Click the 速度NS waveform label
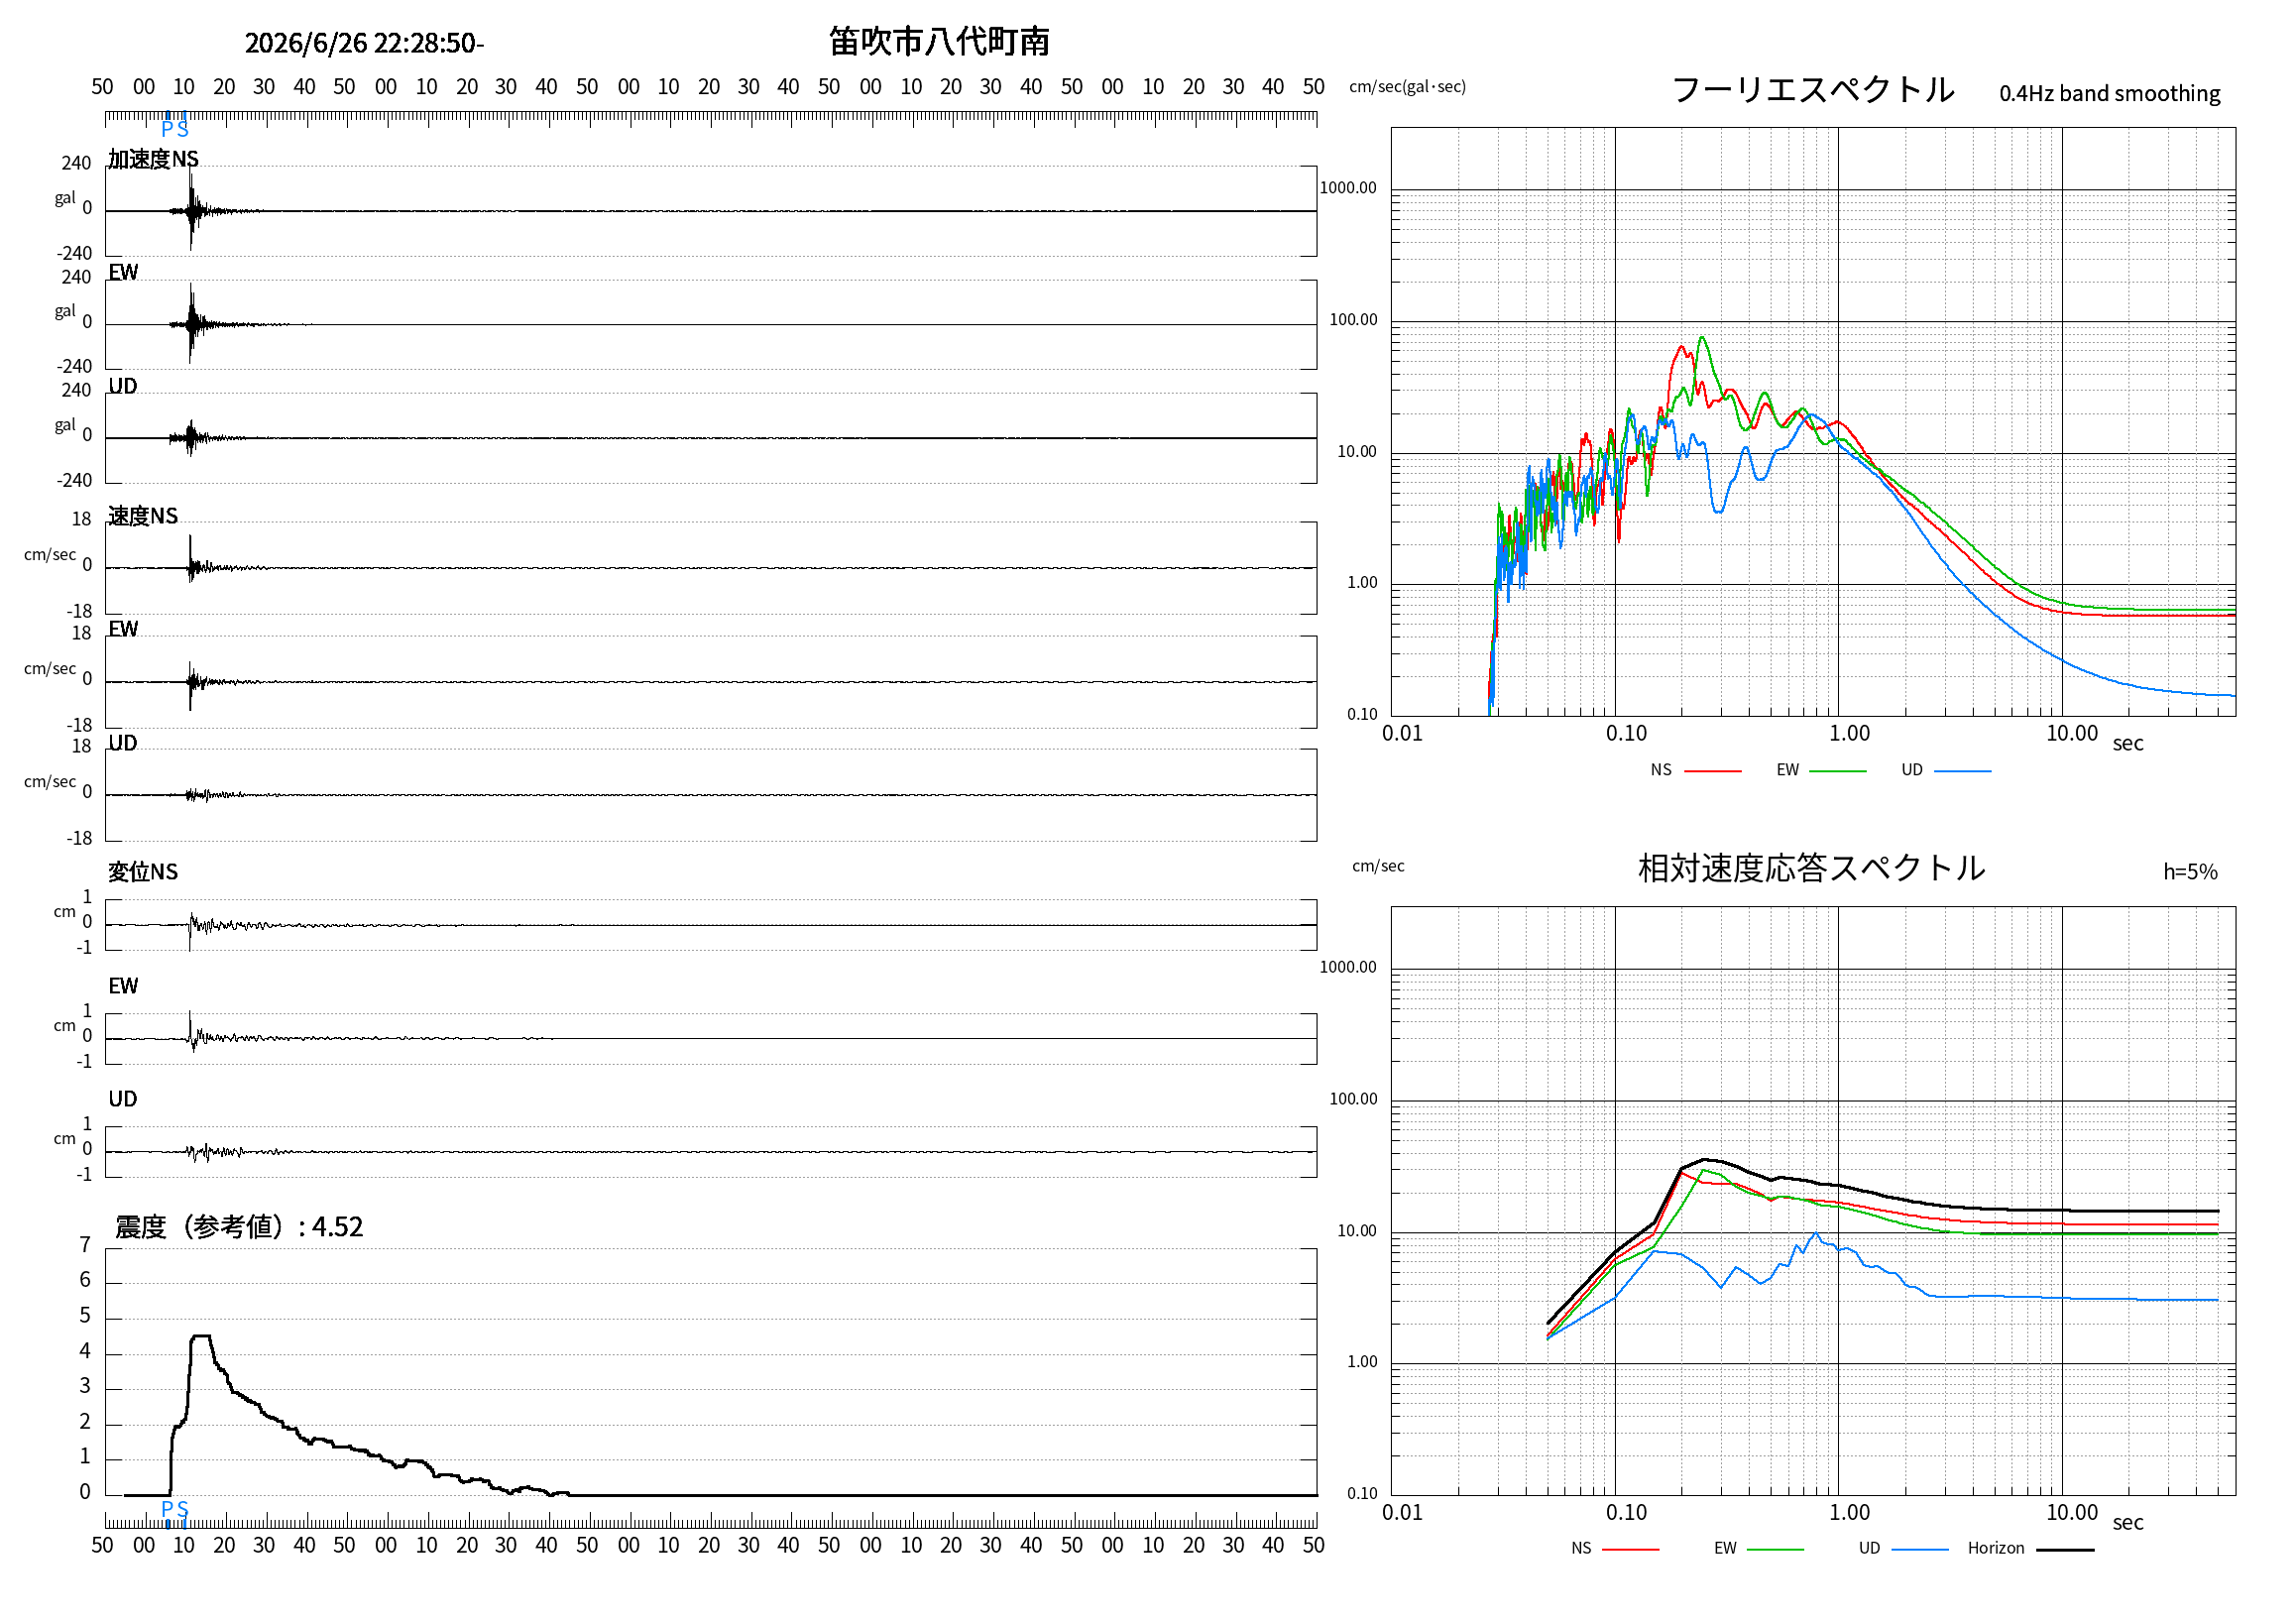 tap(143, 516)
